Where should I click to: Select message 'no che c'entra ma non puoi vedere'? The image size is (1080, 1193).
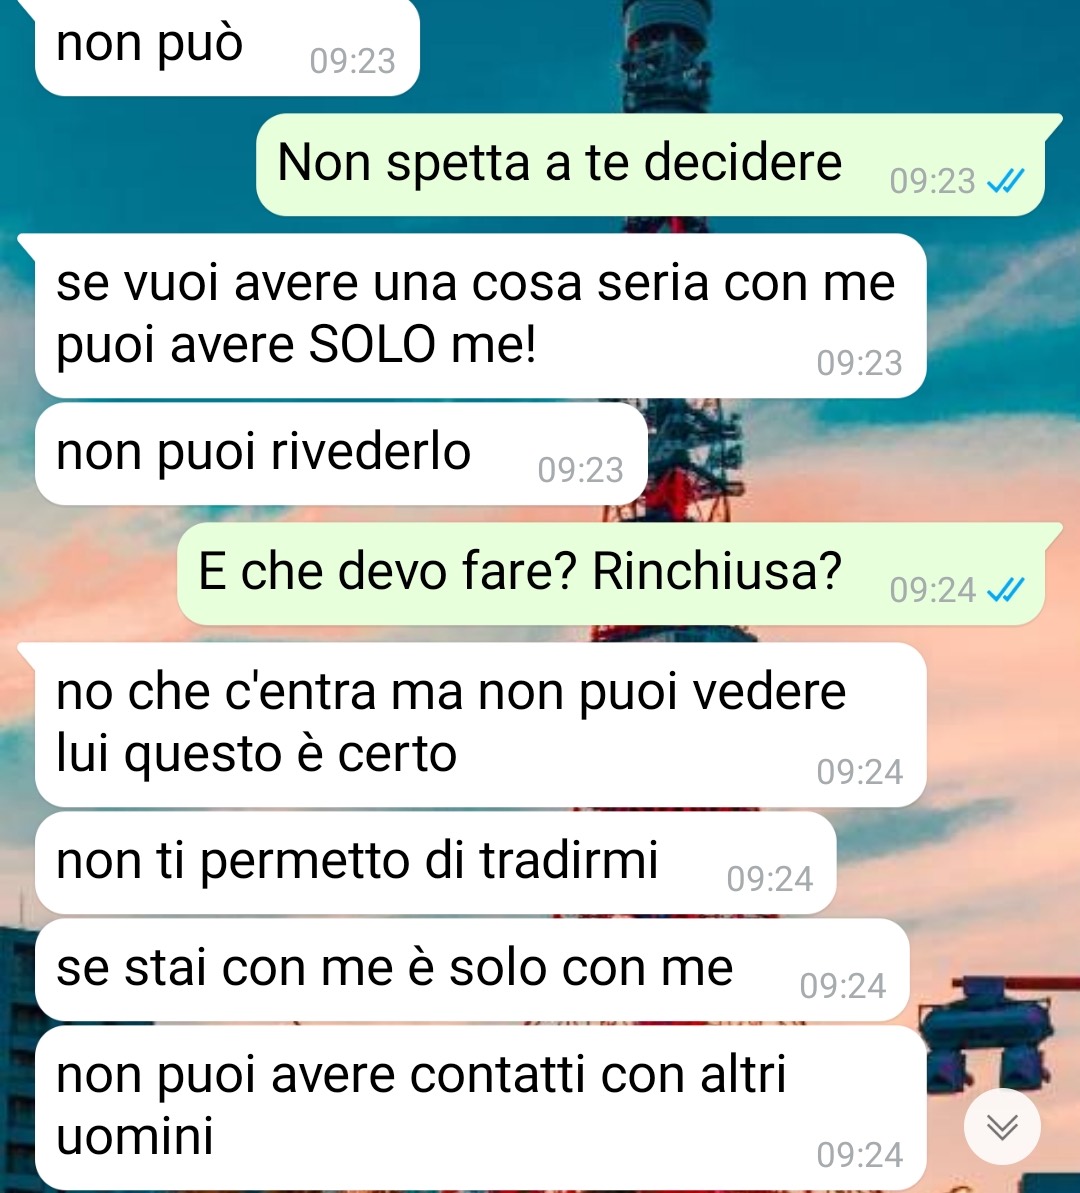(x=480, y=724)
